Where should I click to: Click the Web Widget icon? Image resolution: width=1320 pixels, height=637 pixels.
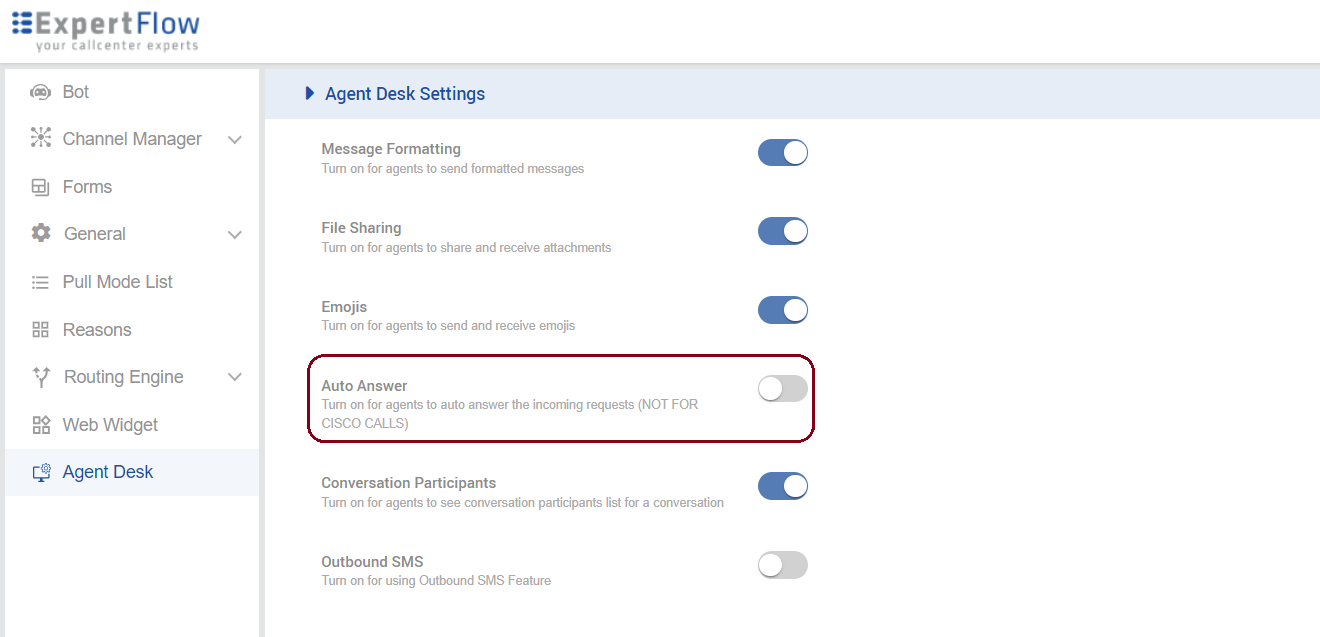pyautogui.click(x=41, y=425)
